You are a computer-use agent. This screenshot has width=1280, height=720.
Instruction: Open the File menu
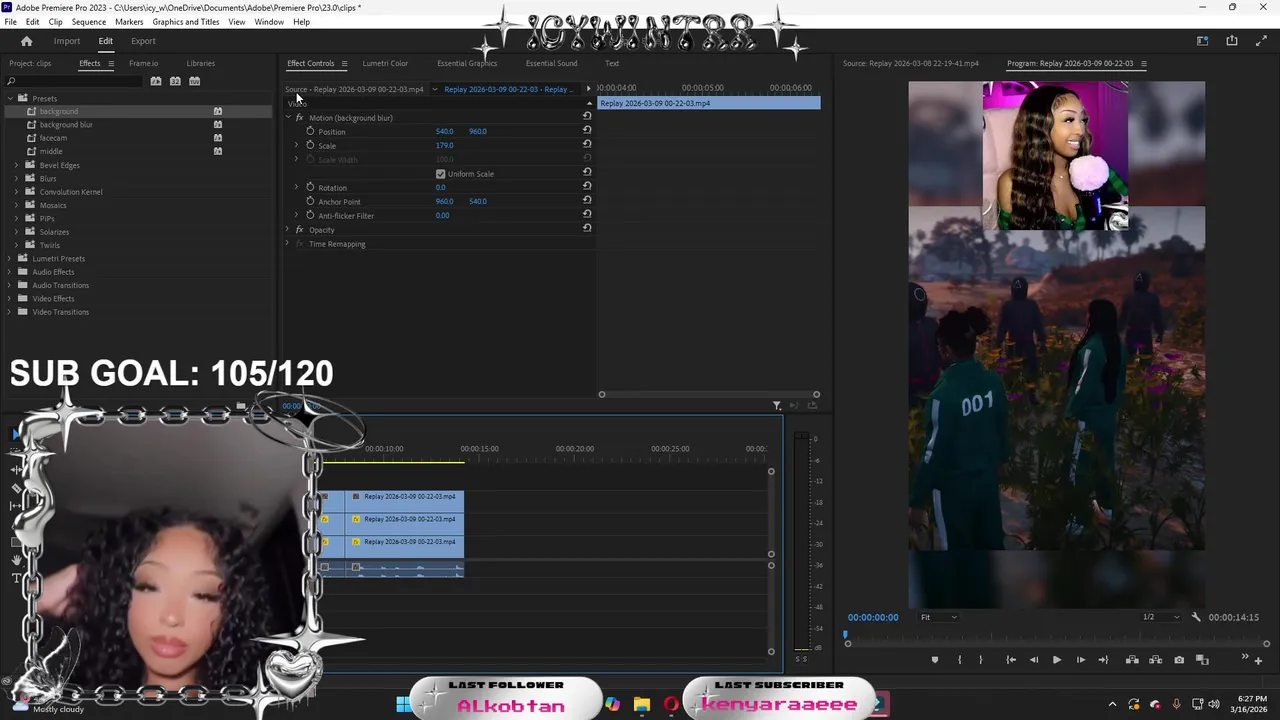10,22
